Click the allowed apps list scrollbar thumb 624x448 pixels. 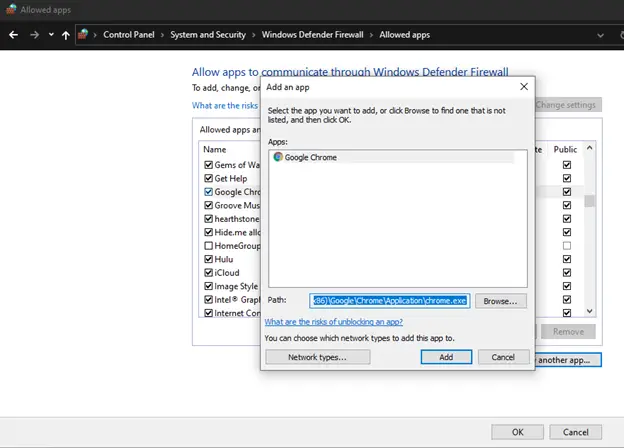coord(589,201)
